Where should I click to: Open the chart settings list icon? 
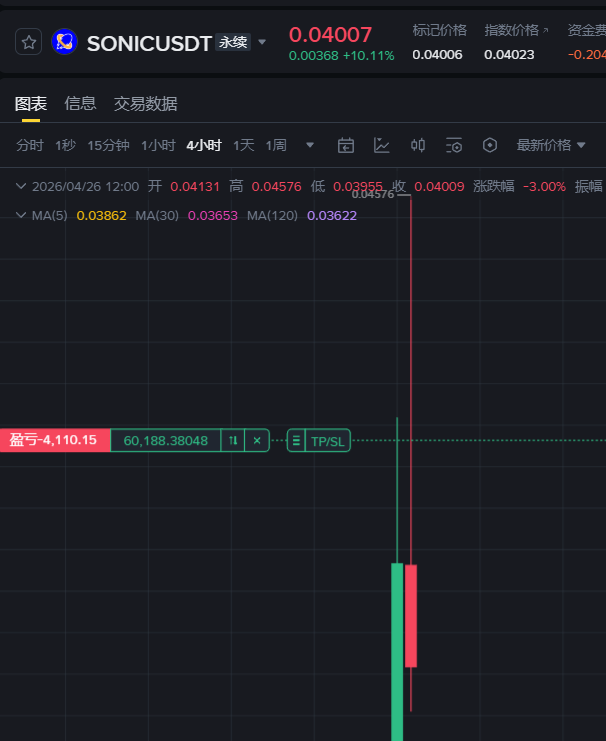[x=454, y=145]
